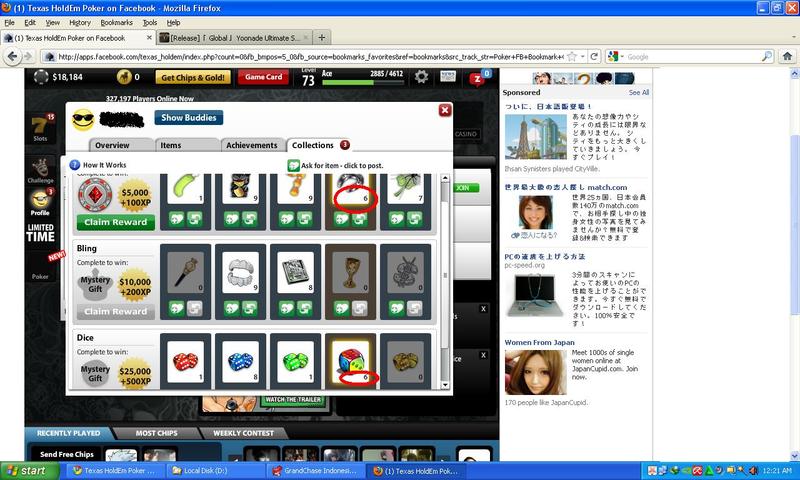Click the collections list scroll down arrow

[445, 385]
